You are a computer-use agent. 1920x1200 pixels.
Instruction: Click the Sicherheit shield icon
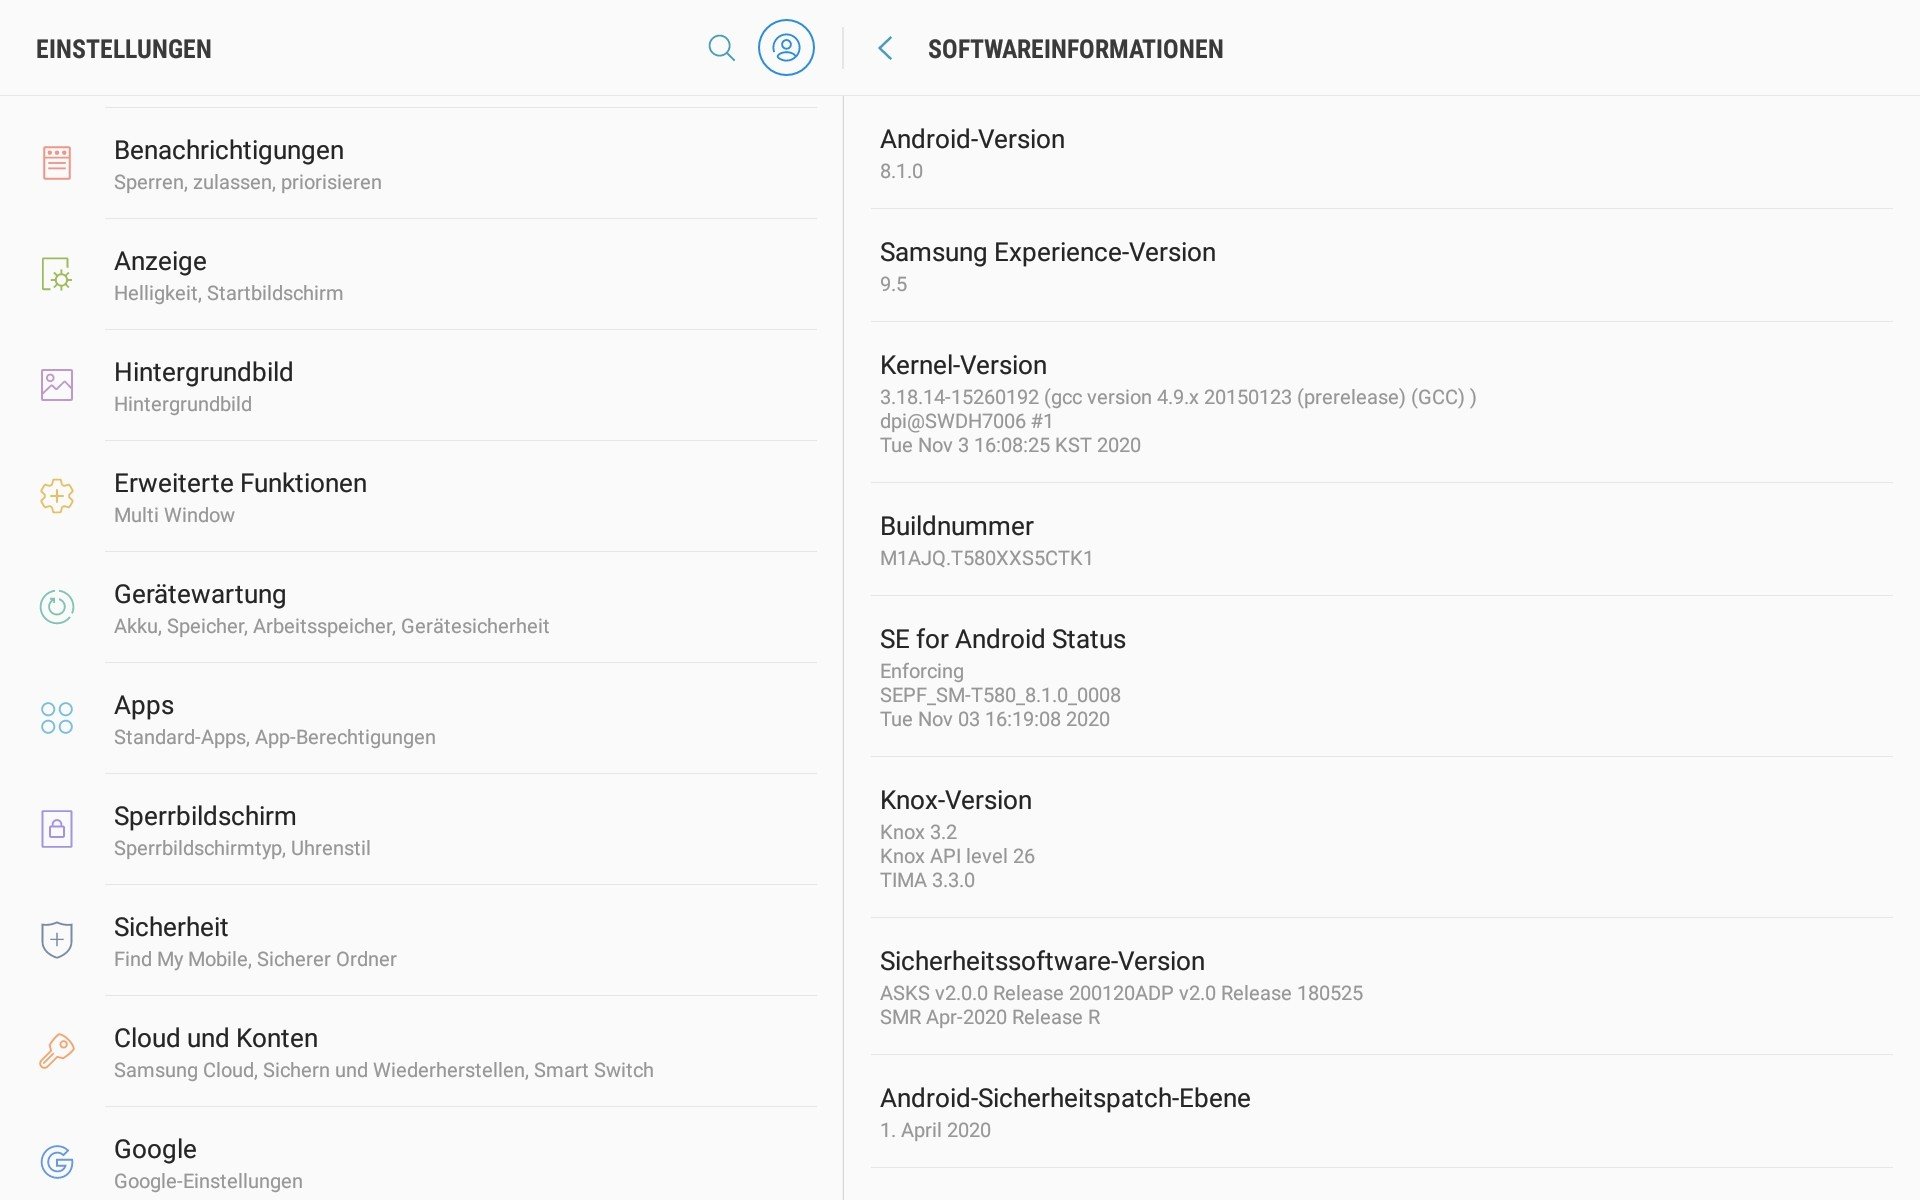(57, 940)
